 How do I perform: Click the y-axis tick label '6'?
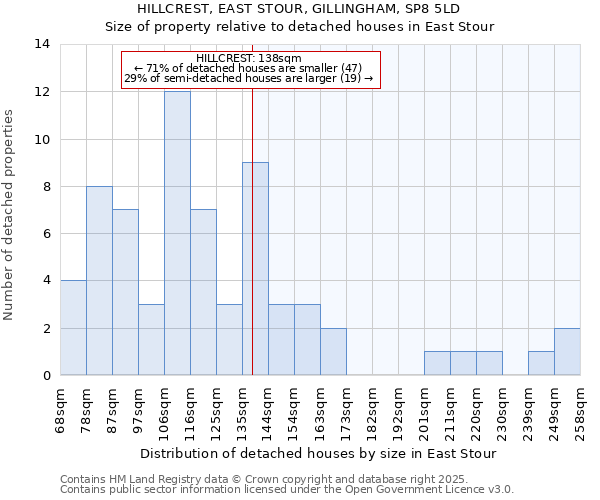pyautogui.click(x=47, y=234)
